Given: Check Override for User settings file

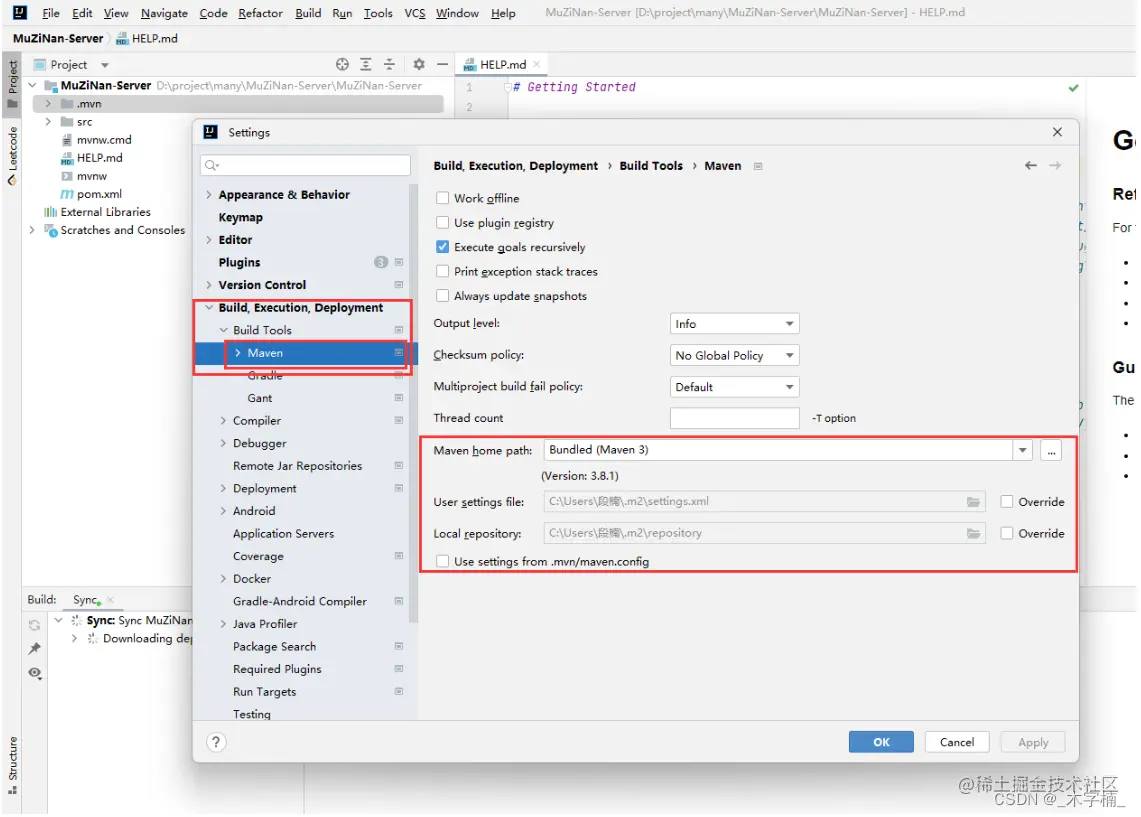Looking at the screenshot, I should [x=1006, y=501].
